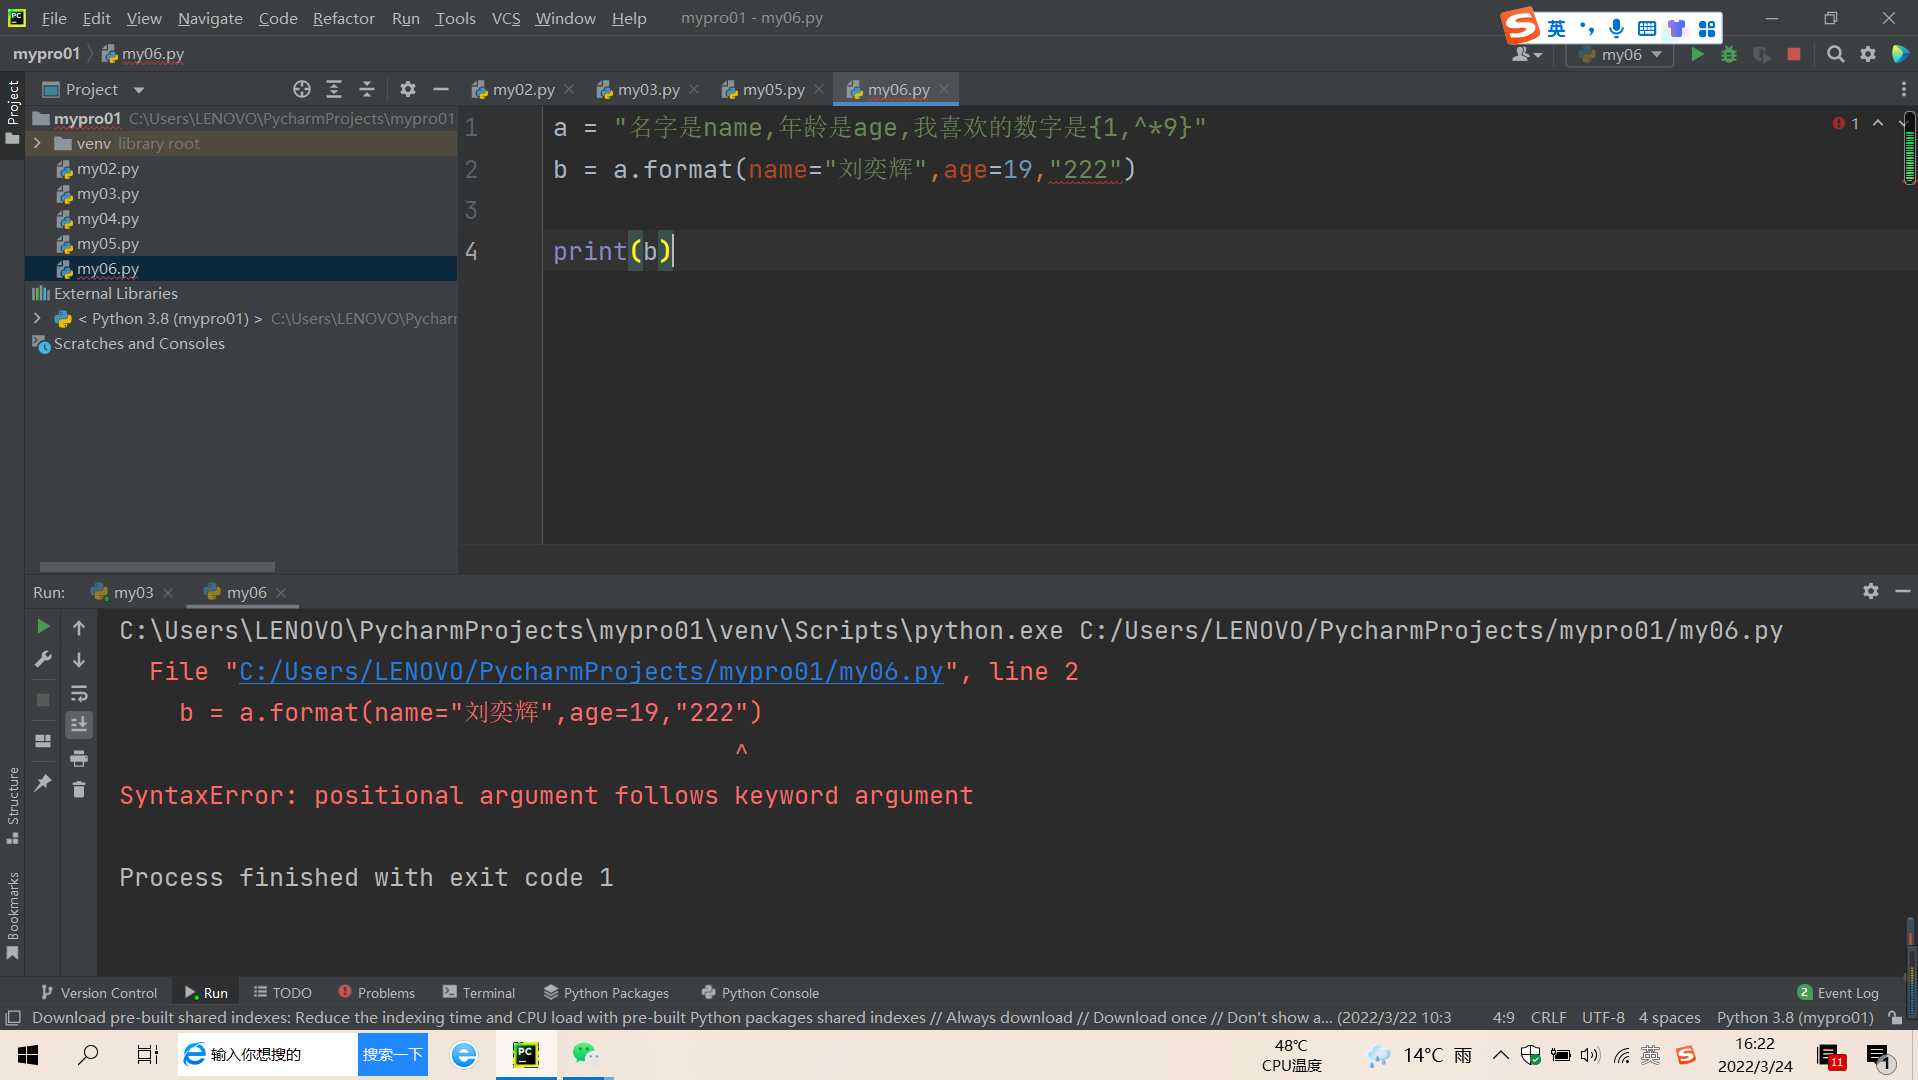Rerun my06 from Run panel
The width and height of the screenshot is (1918, 1080).
pos(43,626)
